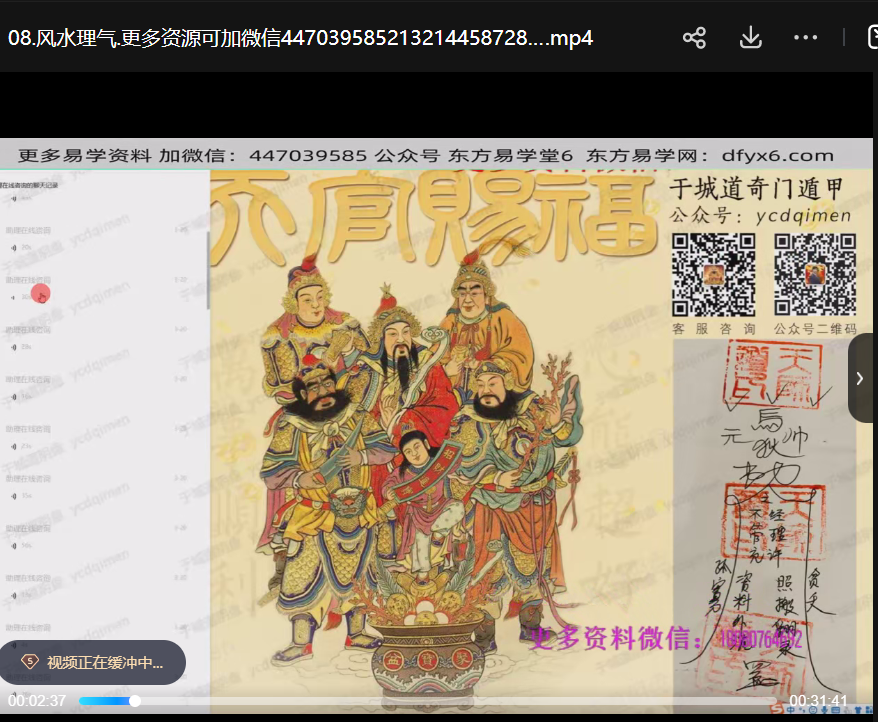Download the video with the download icon
The image size is (878, 722).
pos(750,38)
